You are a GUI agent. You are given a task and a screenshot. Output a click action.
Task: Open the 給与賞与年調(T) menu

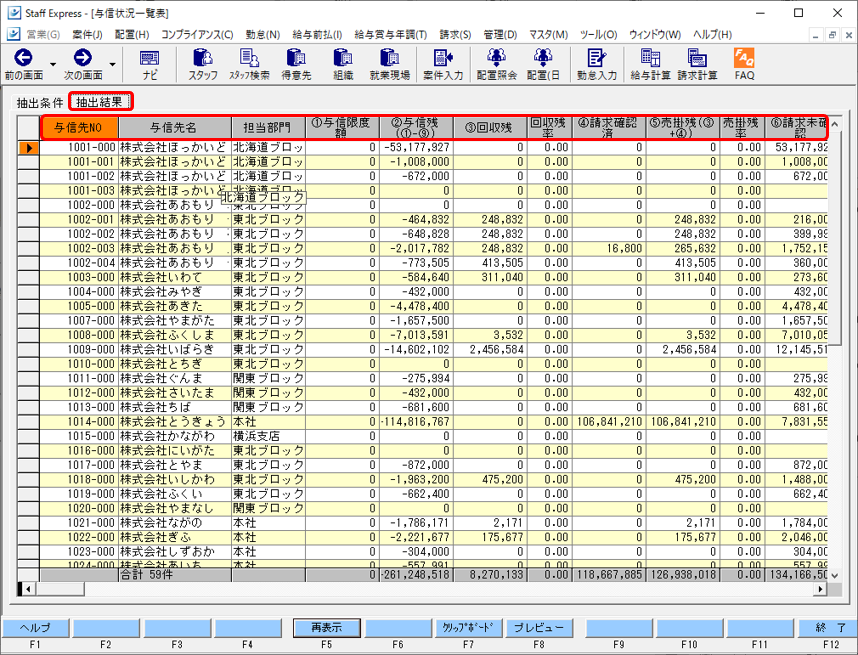coord(391,34)
